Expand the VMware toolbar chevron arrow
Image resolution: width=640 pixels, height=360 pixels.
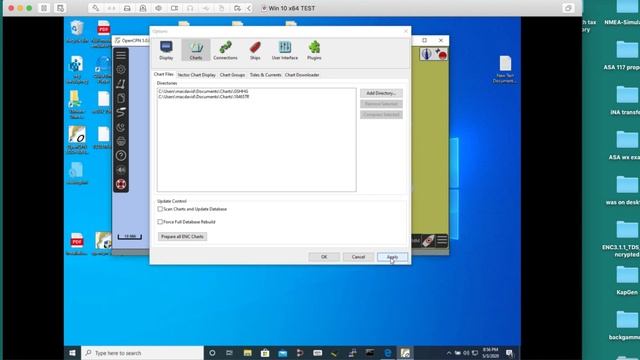point(249,8)
